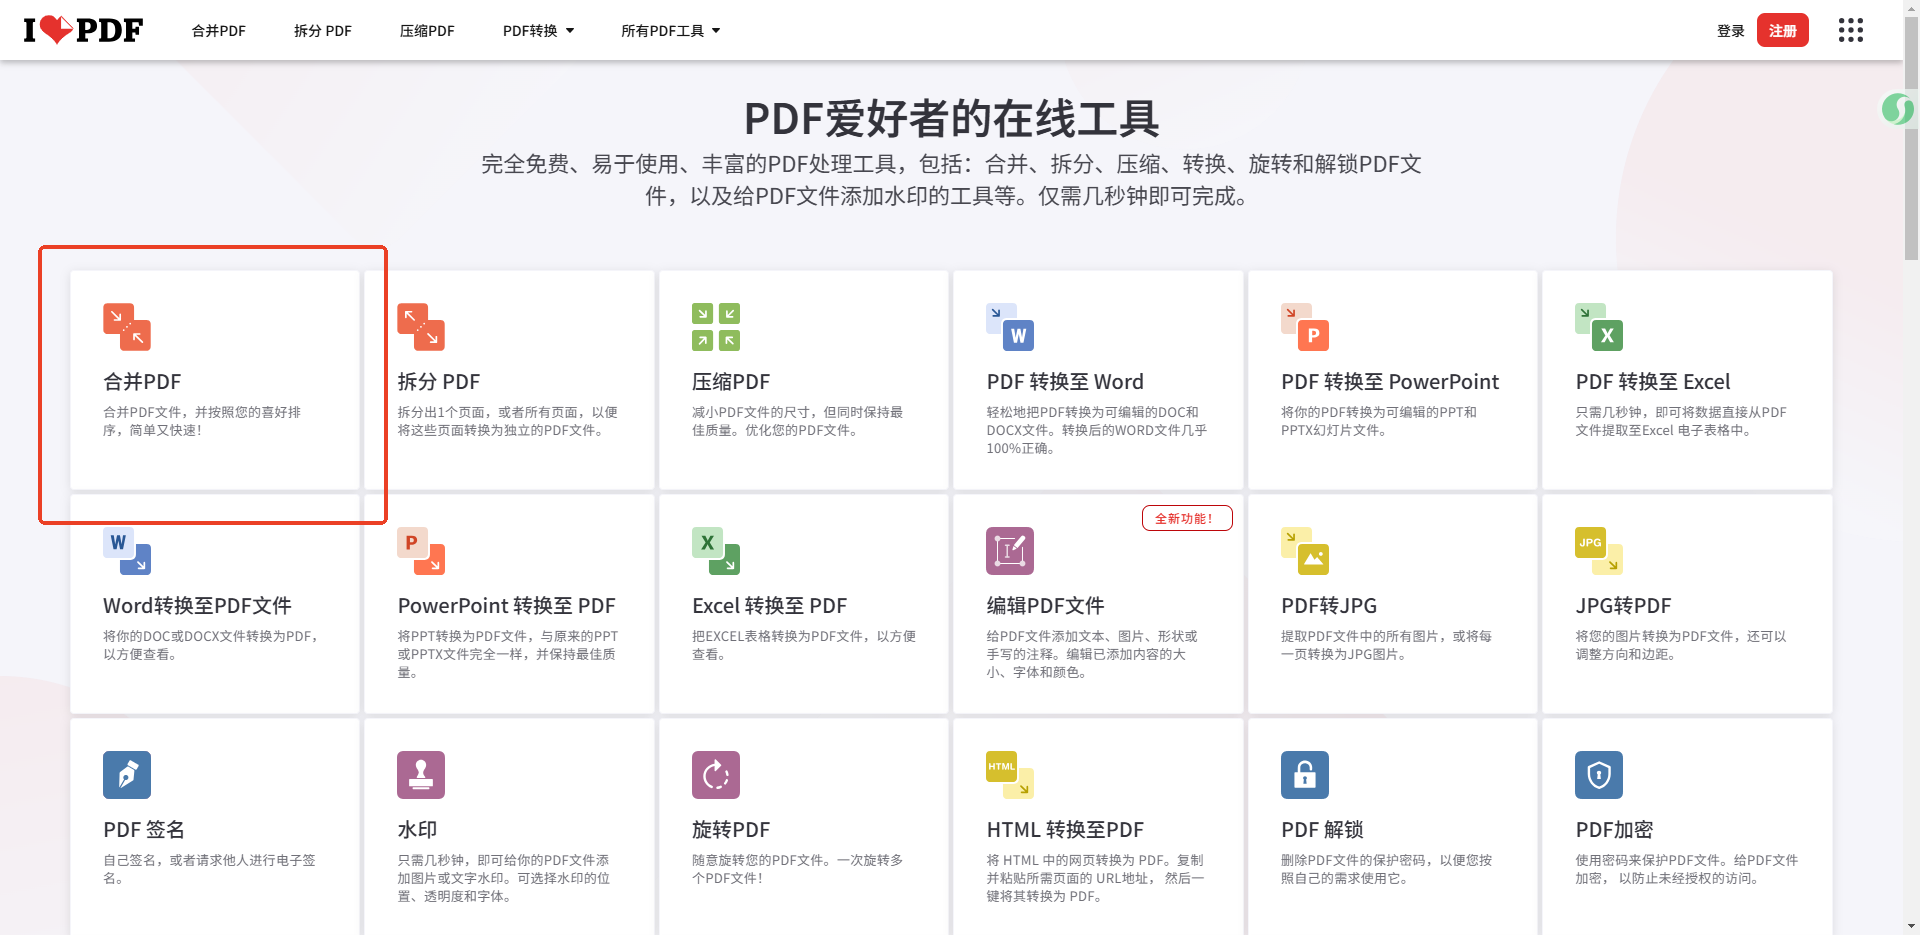Click the iLovePDF logo
Screen dimensions: 1920x935
tap(83, 30)
